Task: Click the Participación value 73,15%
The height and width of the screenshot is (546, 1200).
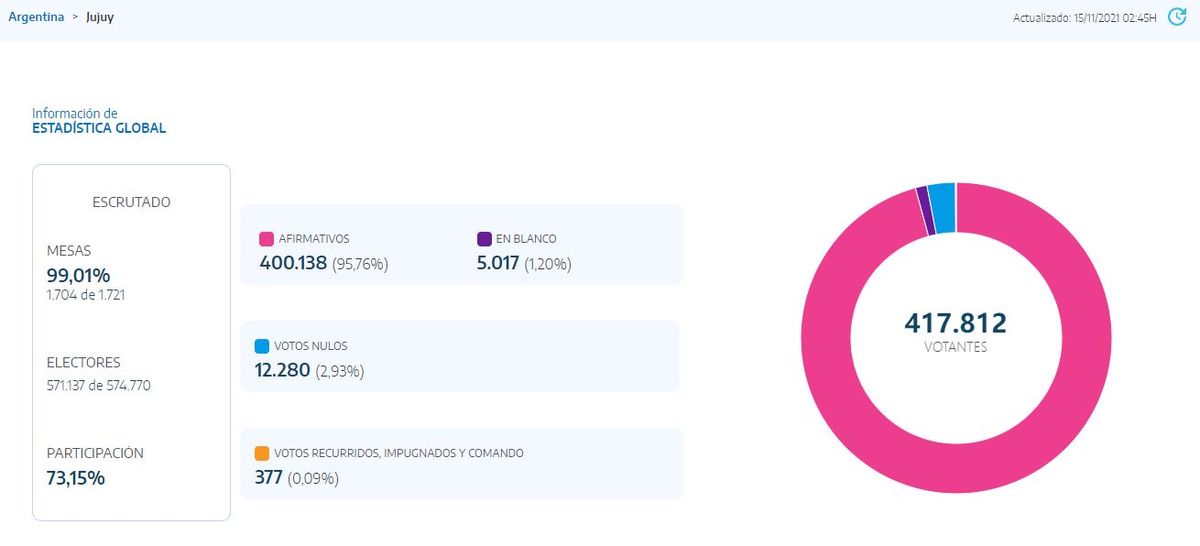Action: 76,477
